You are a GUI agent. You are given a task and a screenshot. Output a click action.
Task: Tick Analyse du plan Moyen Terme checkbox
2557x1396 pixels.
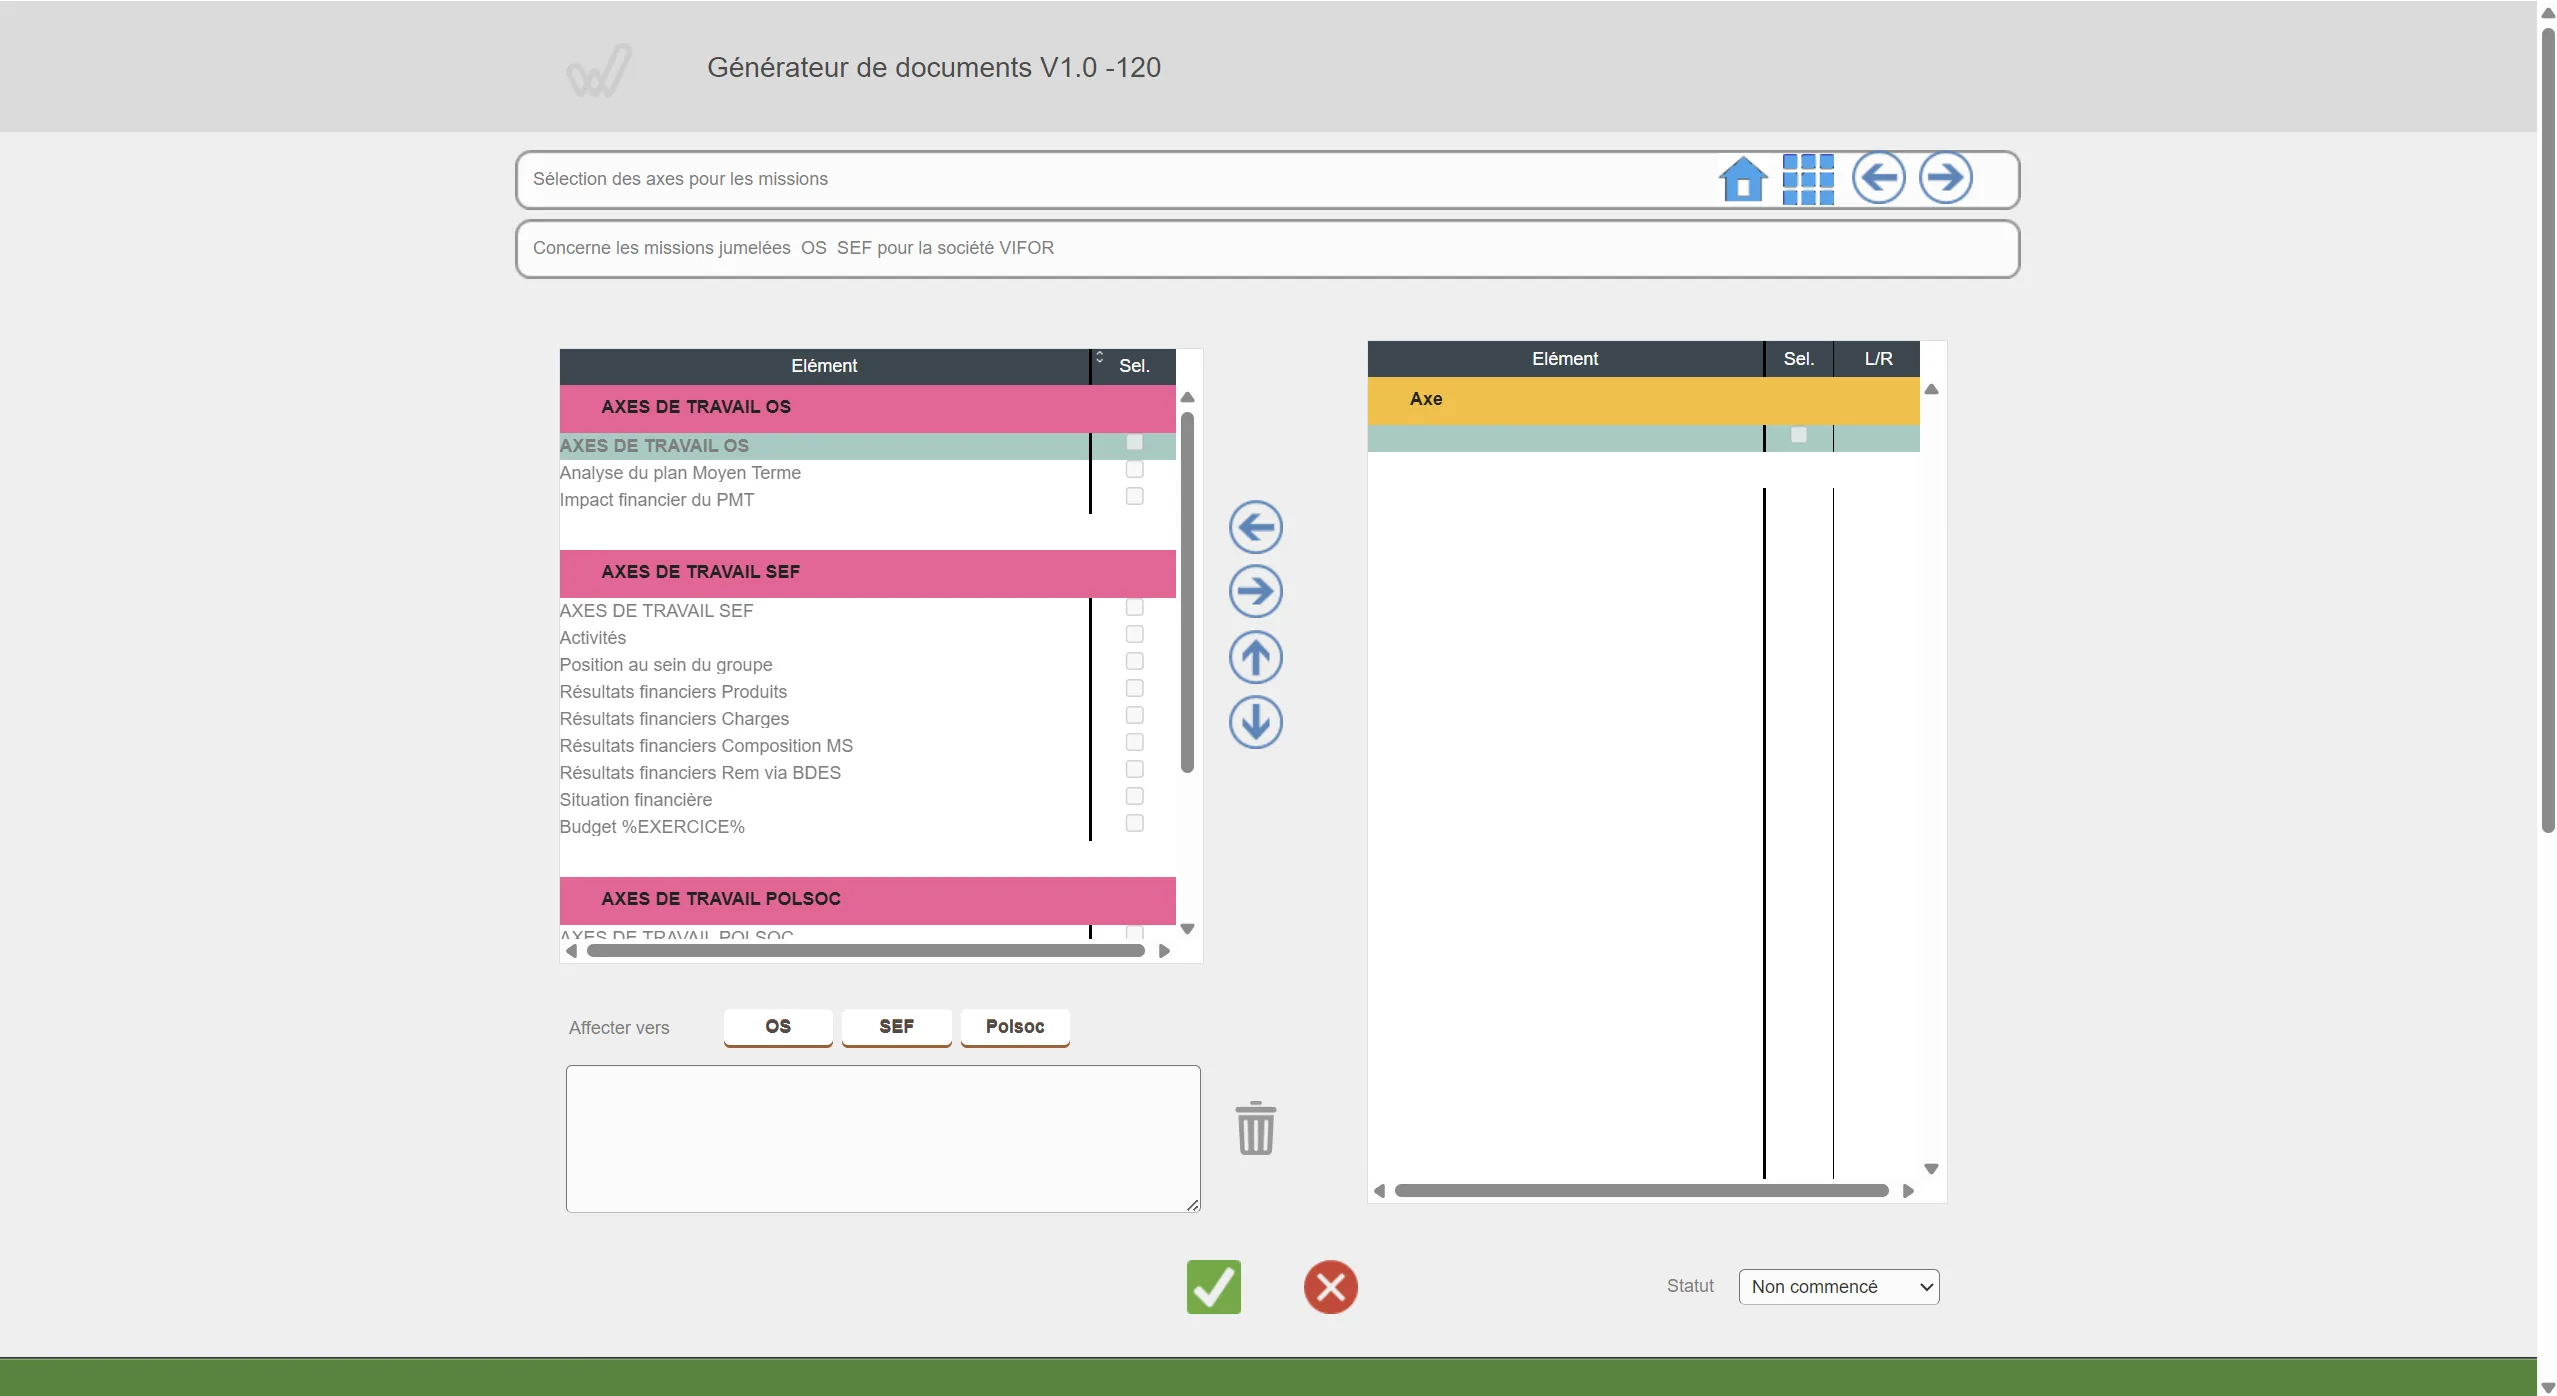tap(1134, 469)
